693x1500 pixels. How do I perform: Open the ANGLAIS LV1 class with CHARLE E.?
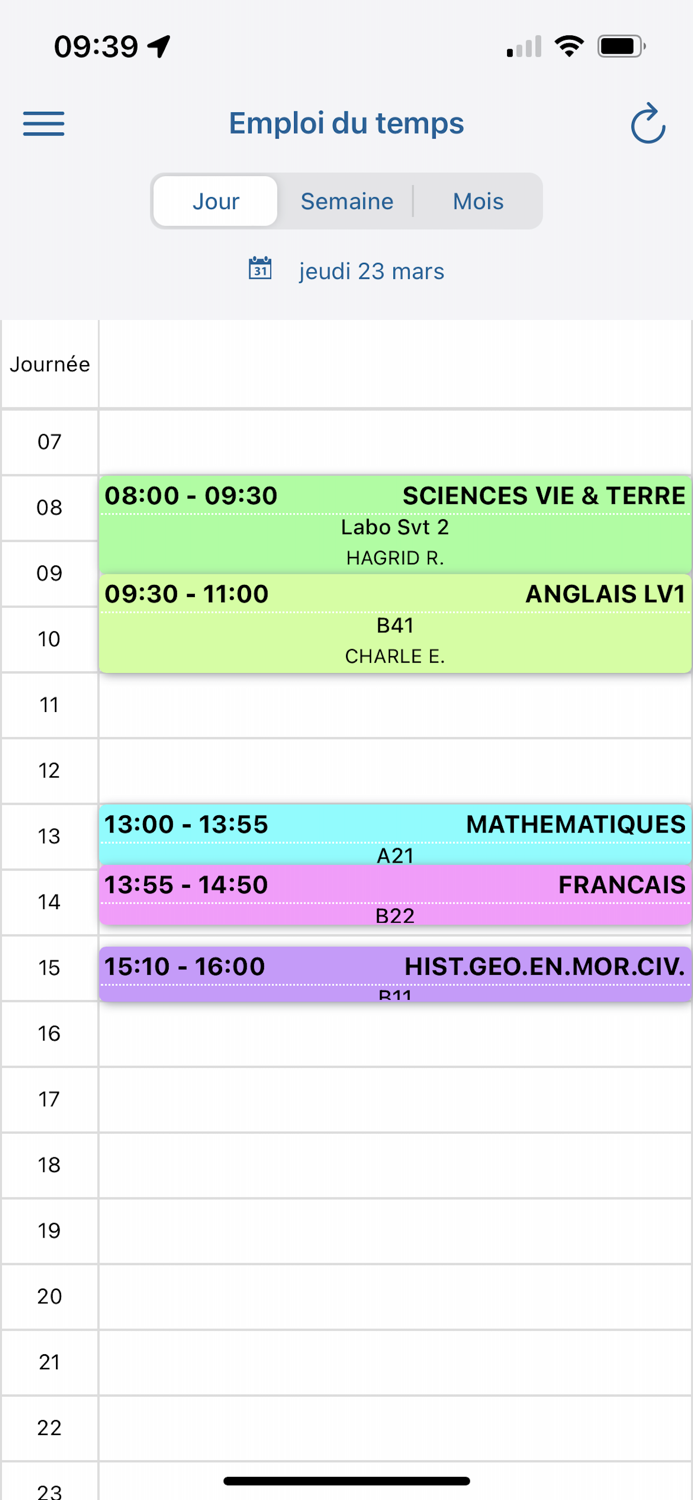[394, 623]
